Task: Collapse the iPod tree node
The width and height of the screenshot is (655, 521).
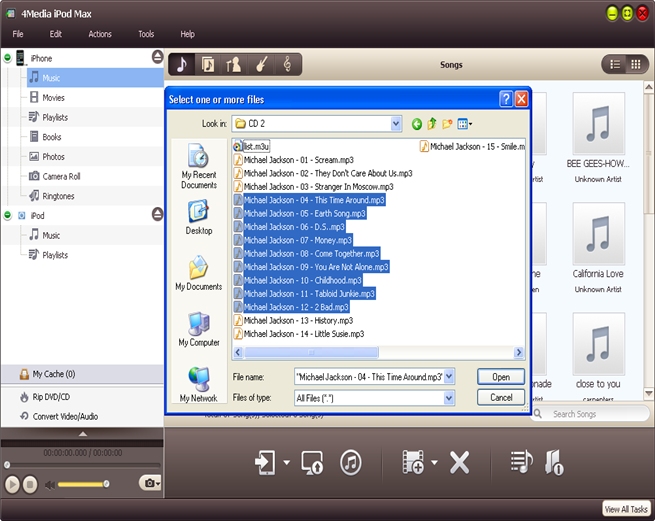Action: (x=8, y=215)
